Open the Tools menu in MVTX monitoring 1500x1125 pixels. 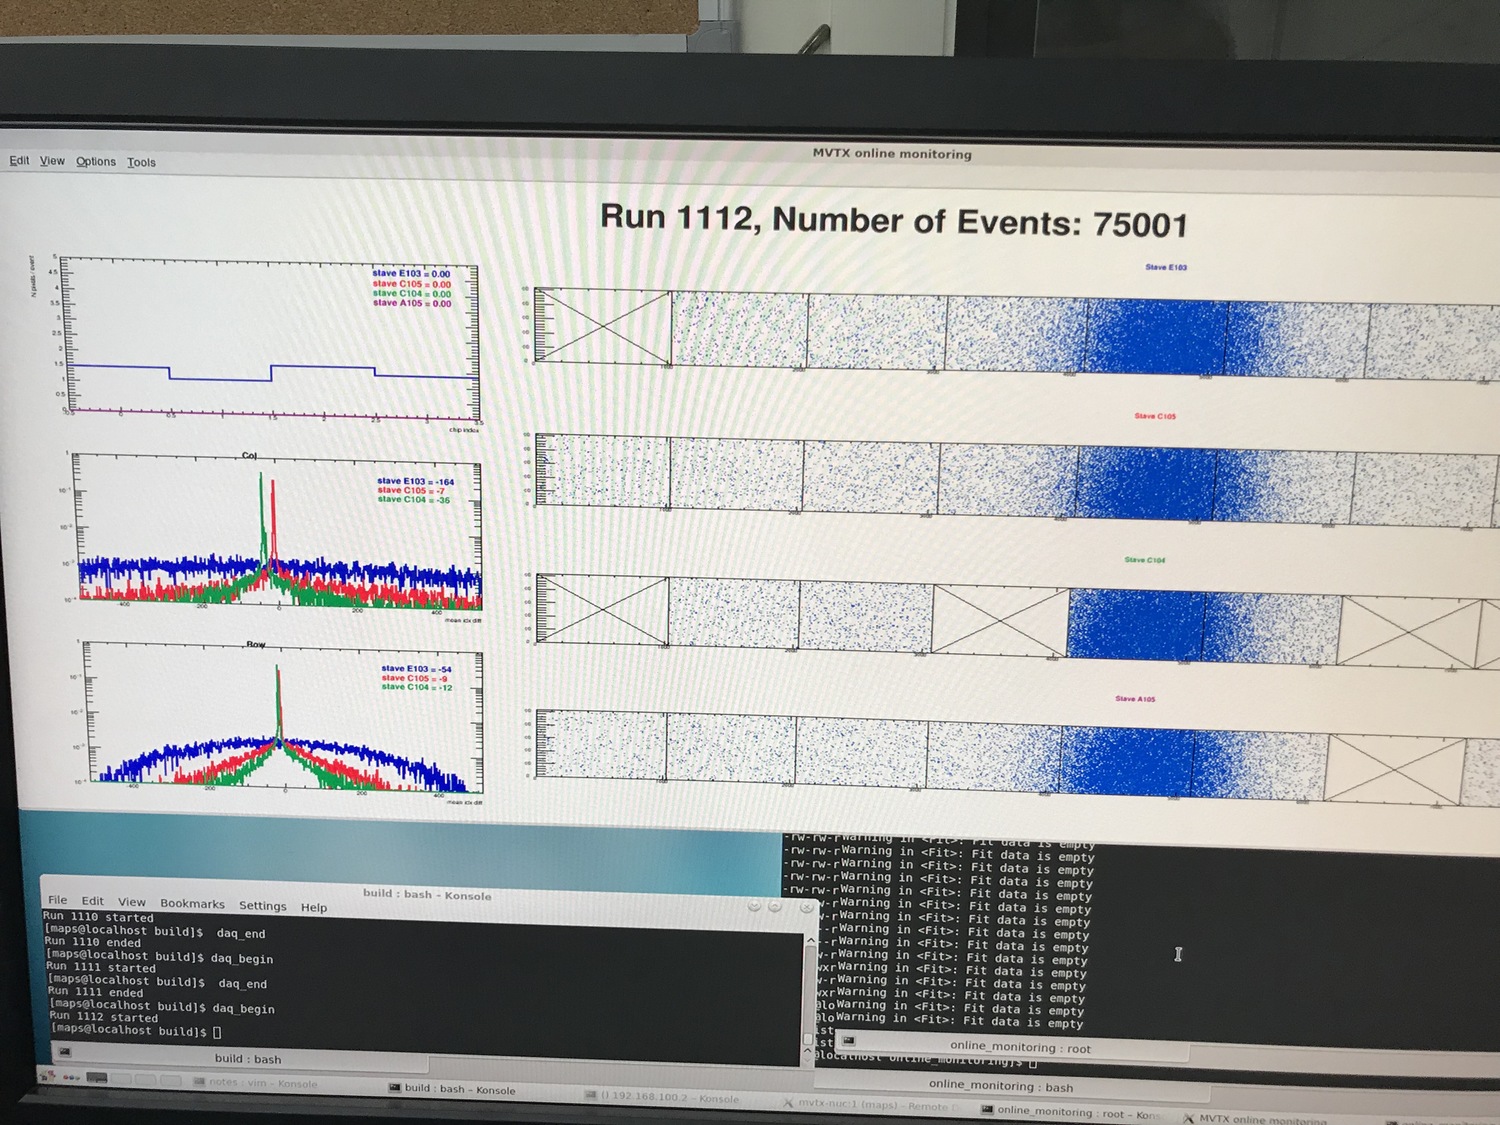click(141, 162)
